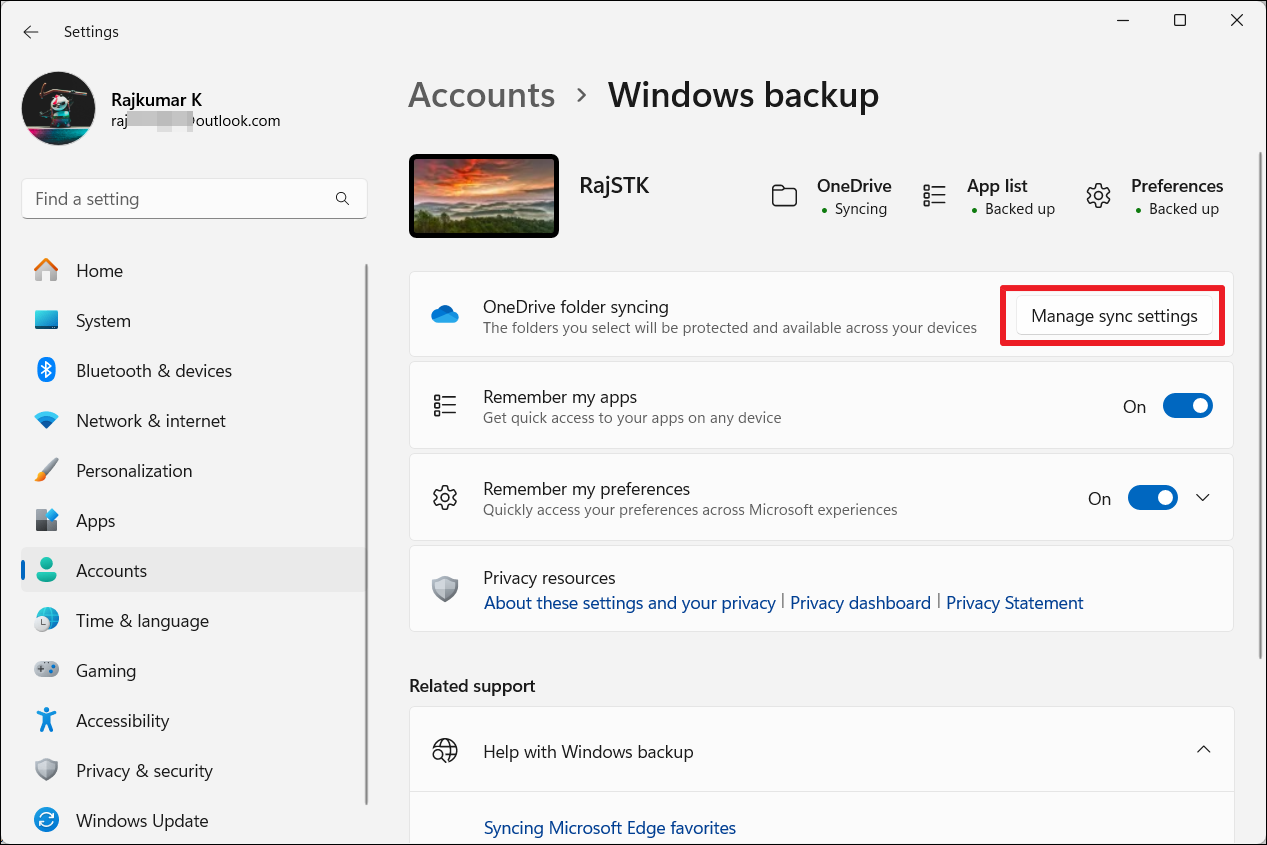Click the Find a setting search box

pos(180,199)
